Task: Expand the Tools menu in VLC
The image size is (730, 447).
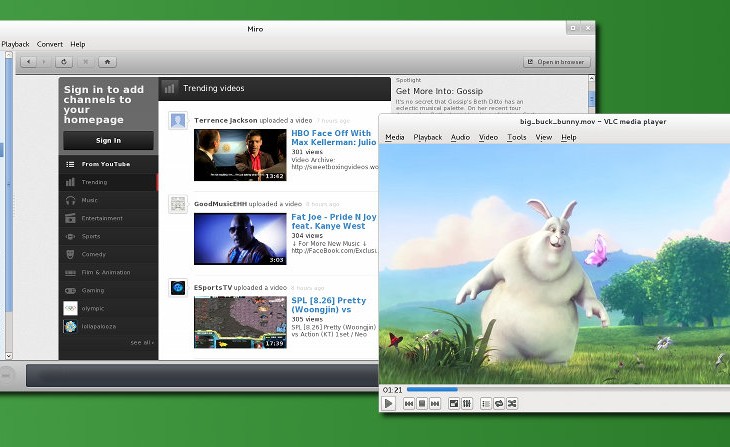Action: click(x=516, y=137)
